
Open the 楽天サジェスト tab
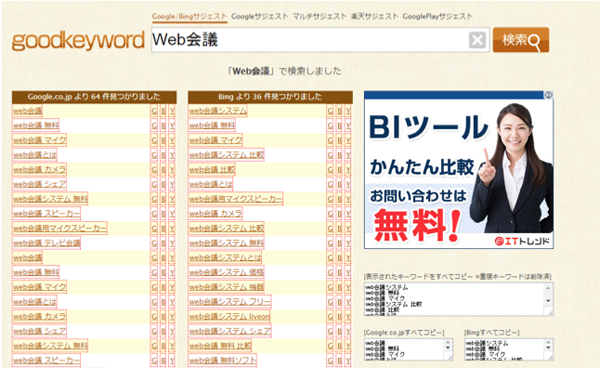point(375,16)
